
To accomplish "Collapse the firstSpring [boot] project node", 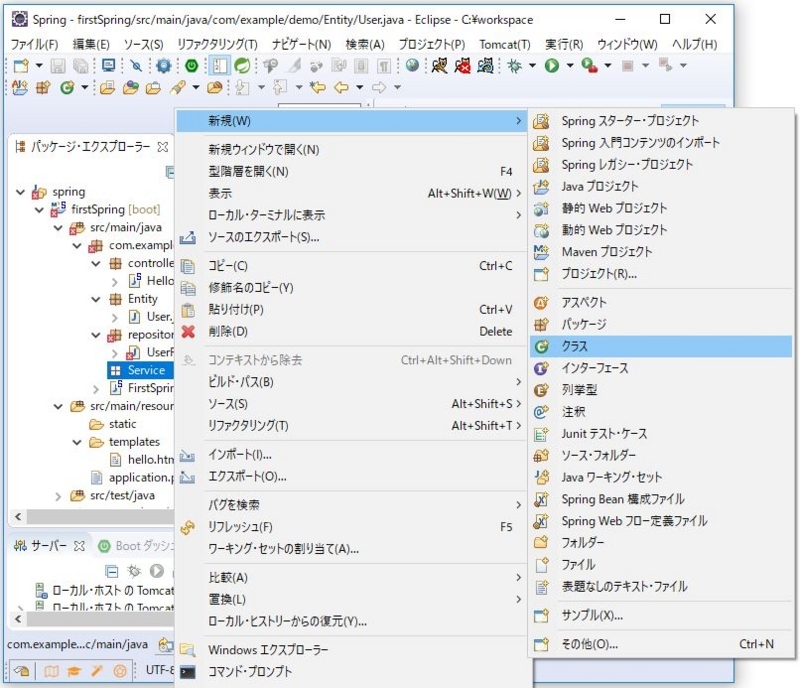I will 39,210.
